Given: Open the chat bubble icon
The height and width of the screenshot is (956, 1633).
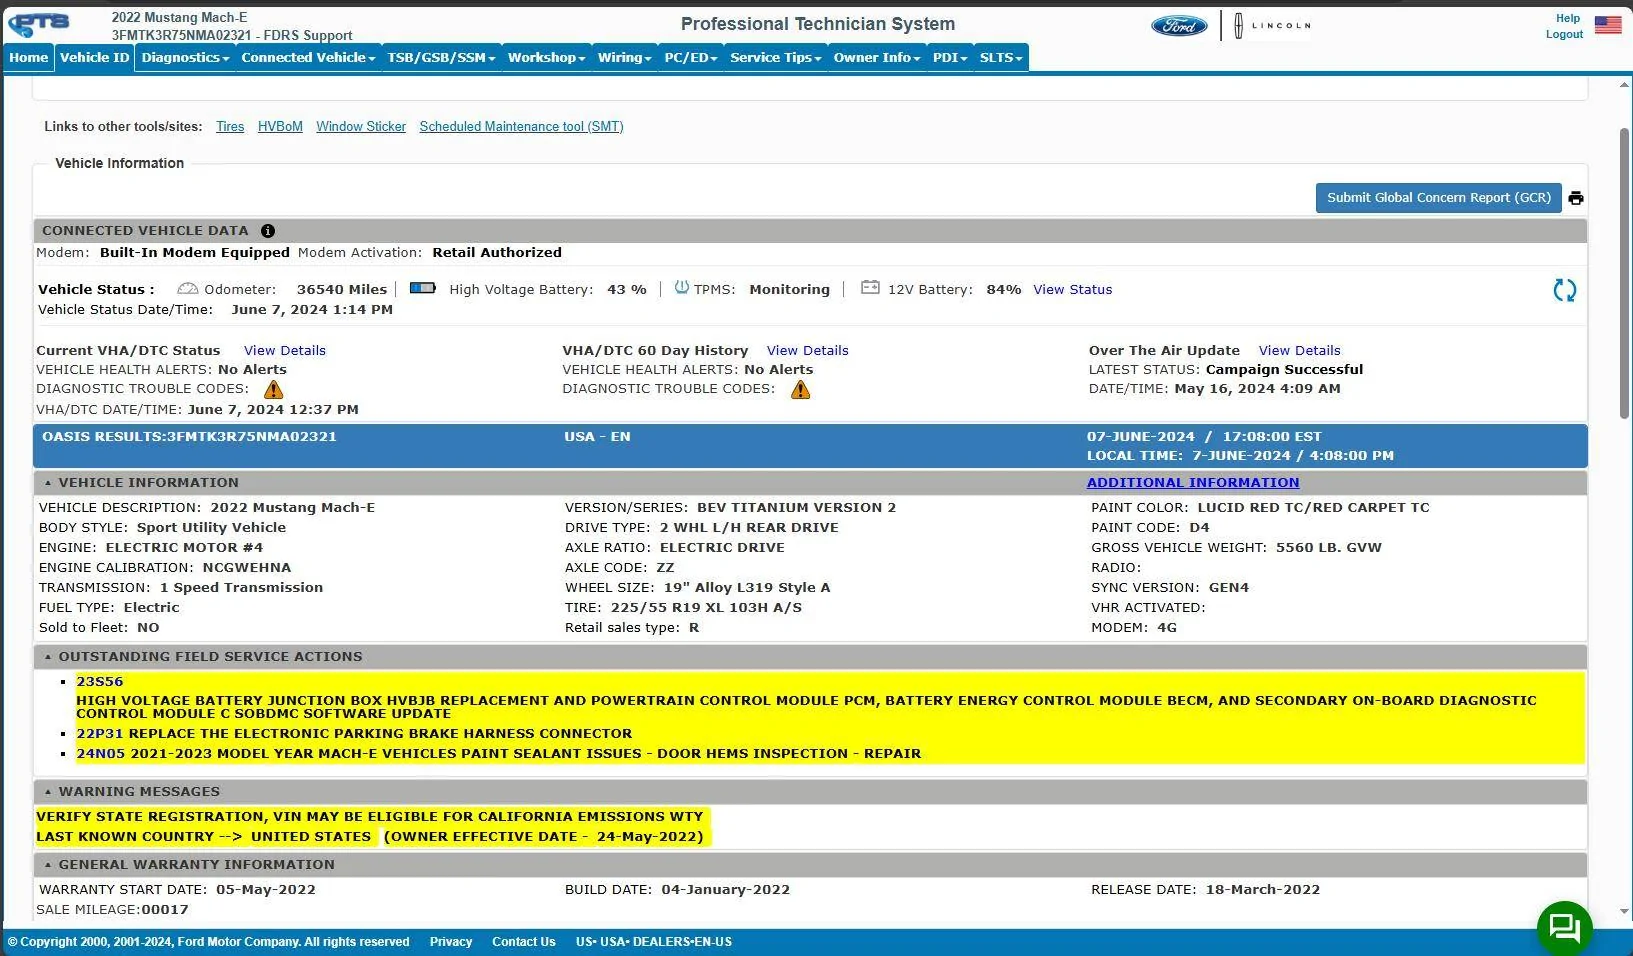Looking at the screenshot, I should 1564,928.
